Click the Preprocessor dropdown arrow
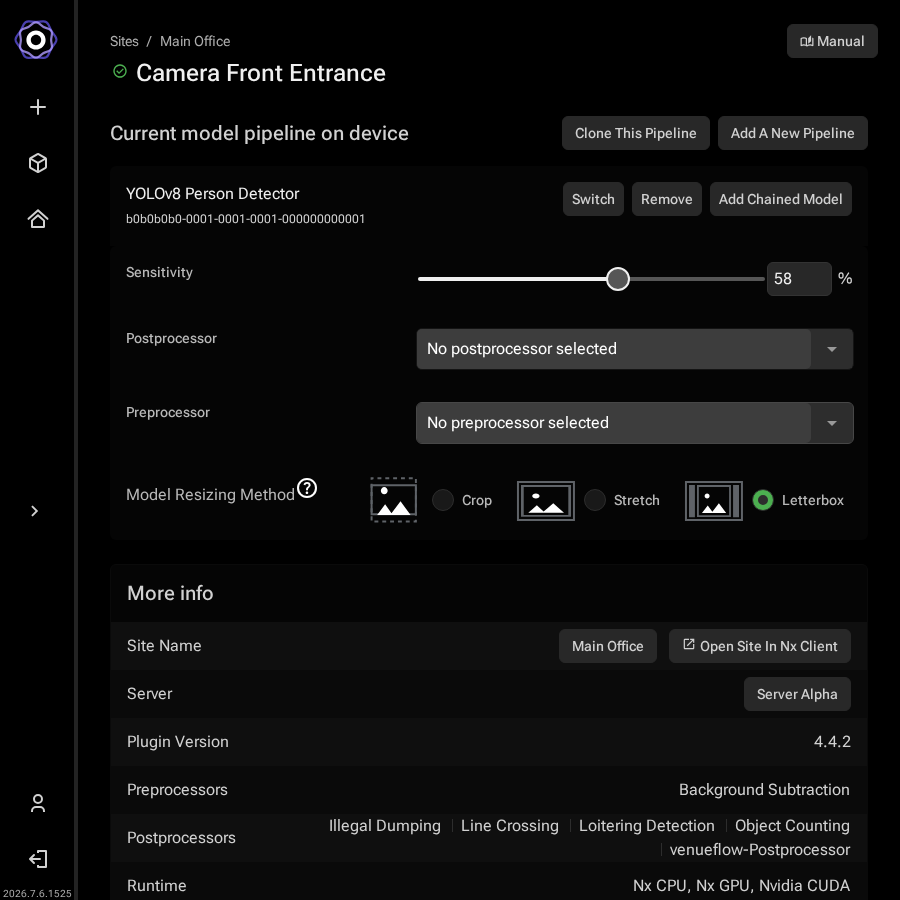 click(832, 423)
